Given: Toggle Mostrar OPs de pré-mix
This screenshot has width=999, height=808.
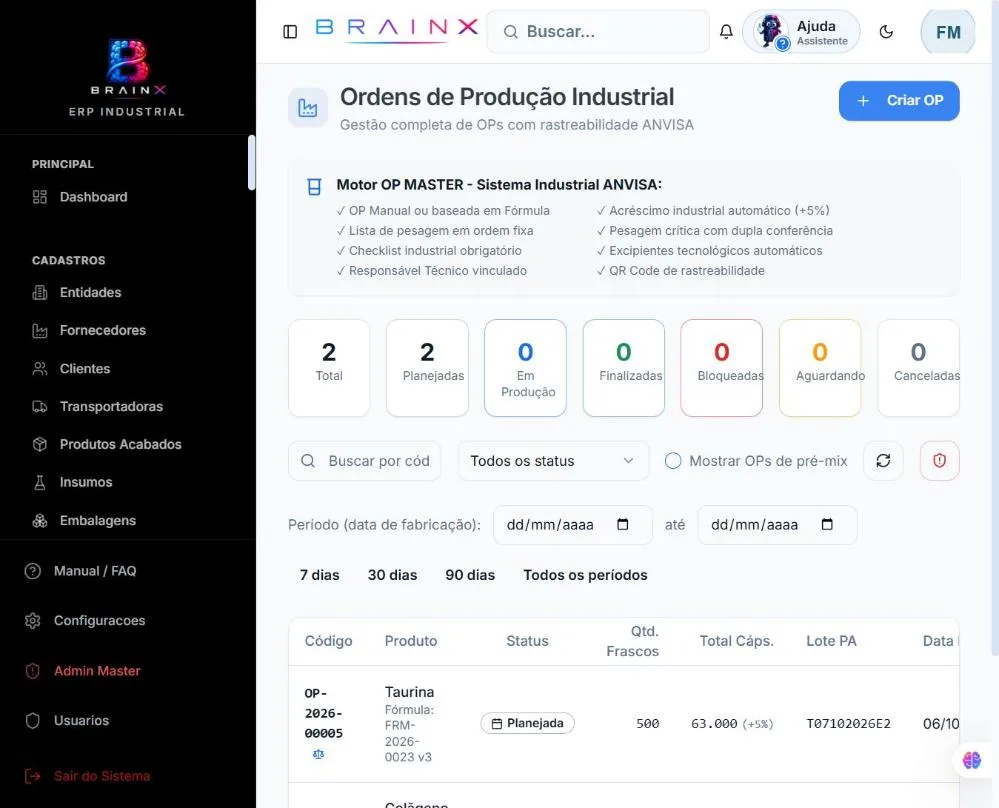Looking at the screenshot, I should 673,461.
